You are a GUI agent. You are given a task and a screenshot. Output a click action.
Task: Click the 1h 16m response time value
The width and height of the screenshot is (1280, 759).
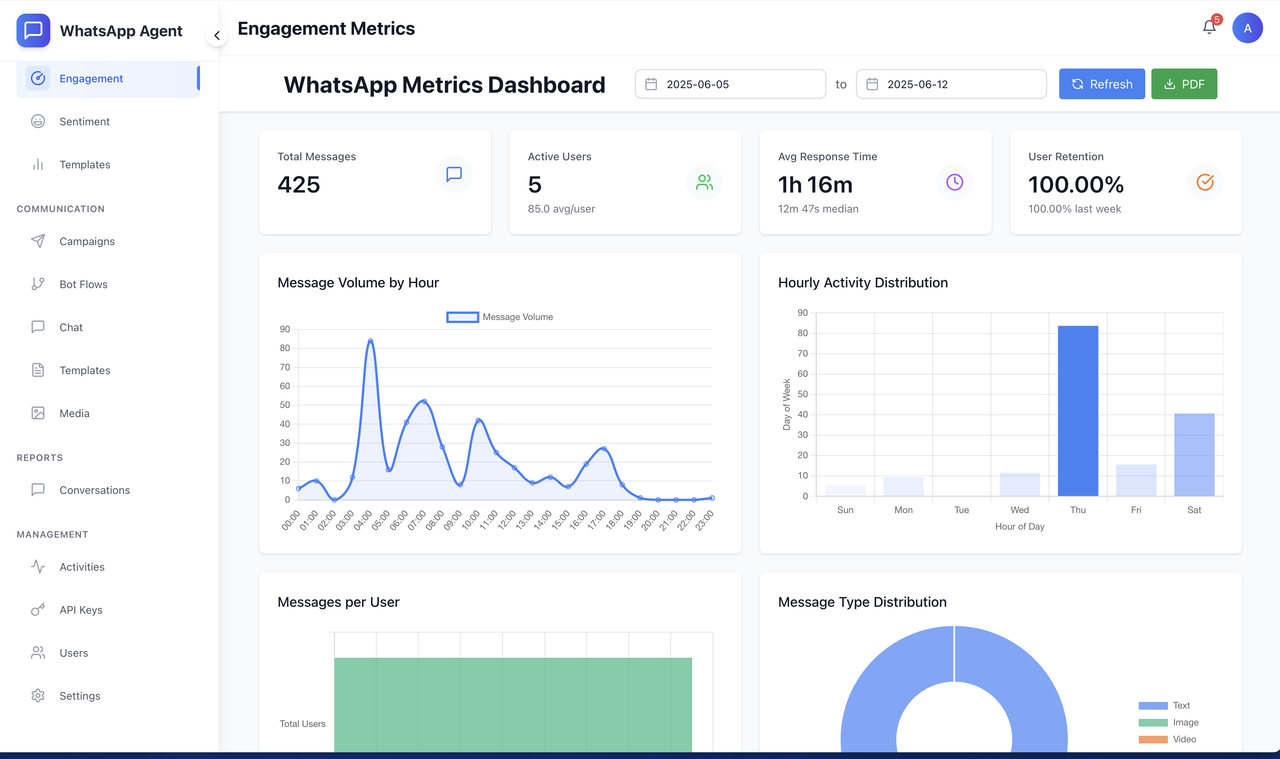point(815,184)
